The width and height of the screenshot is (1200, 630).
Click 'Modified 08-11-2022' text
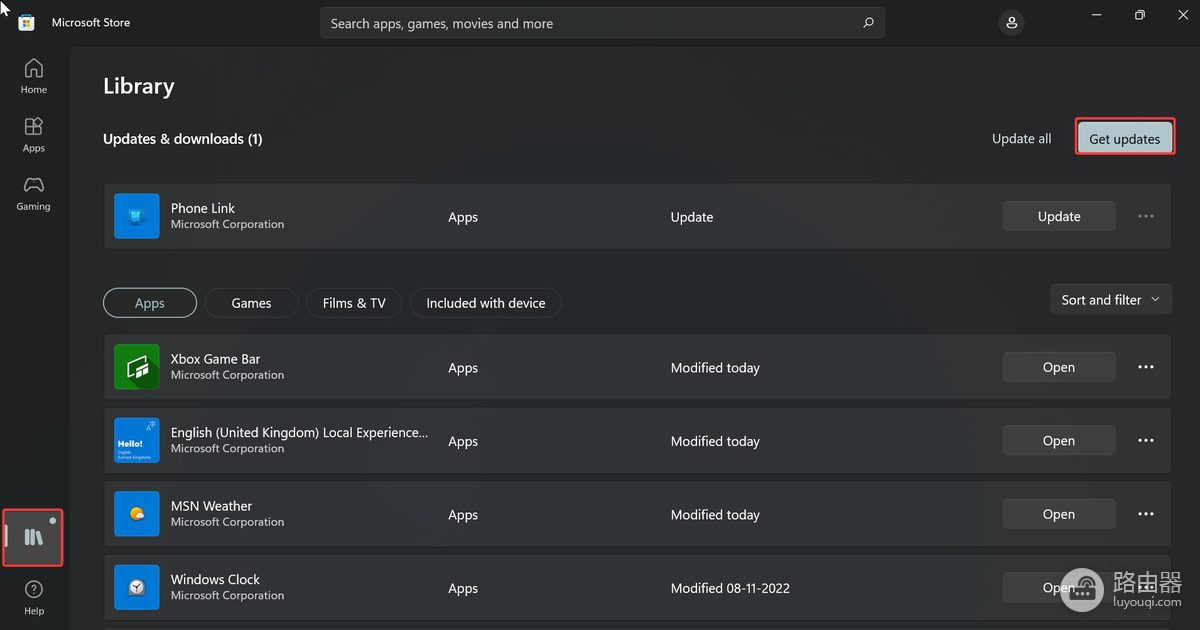[730, 588]
